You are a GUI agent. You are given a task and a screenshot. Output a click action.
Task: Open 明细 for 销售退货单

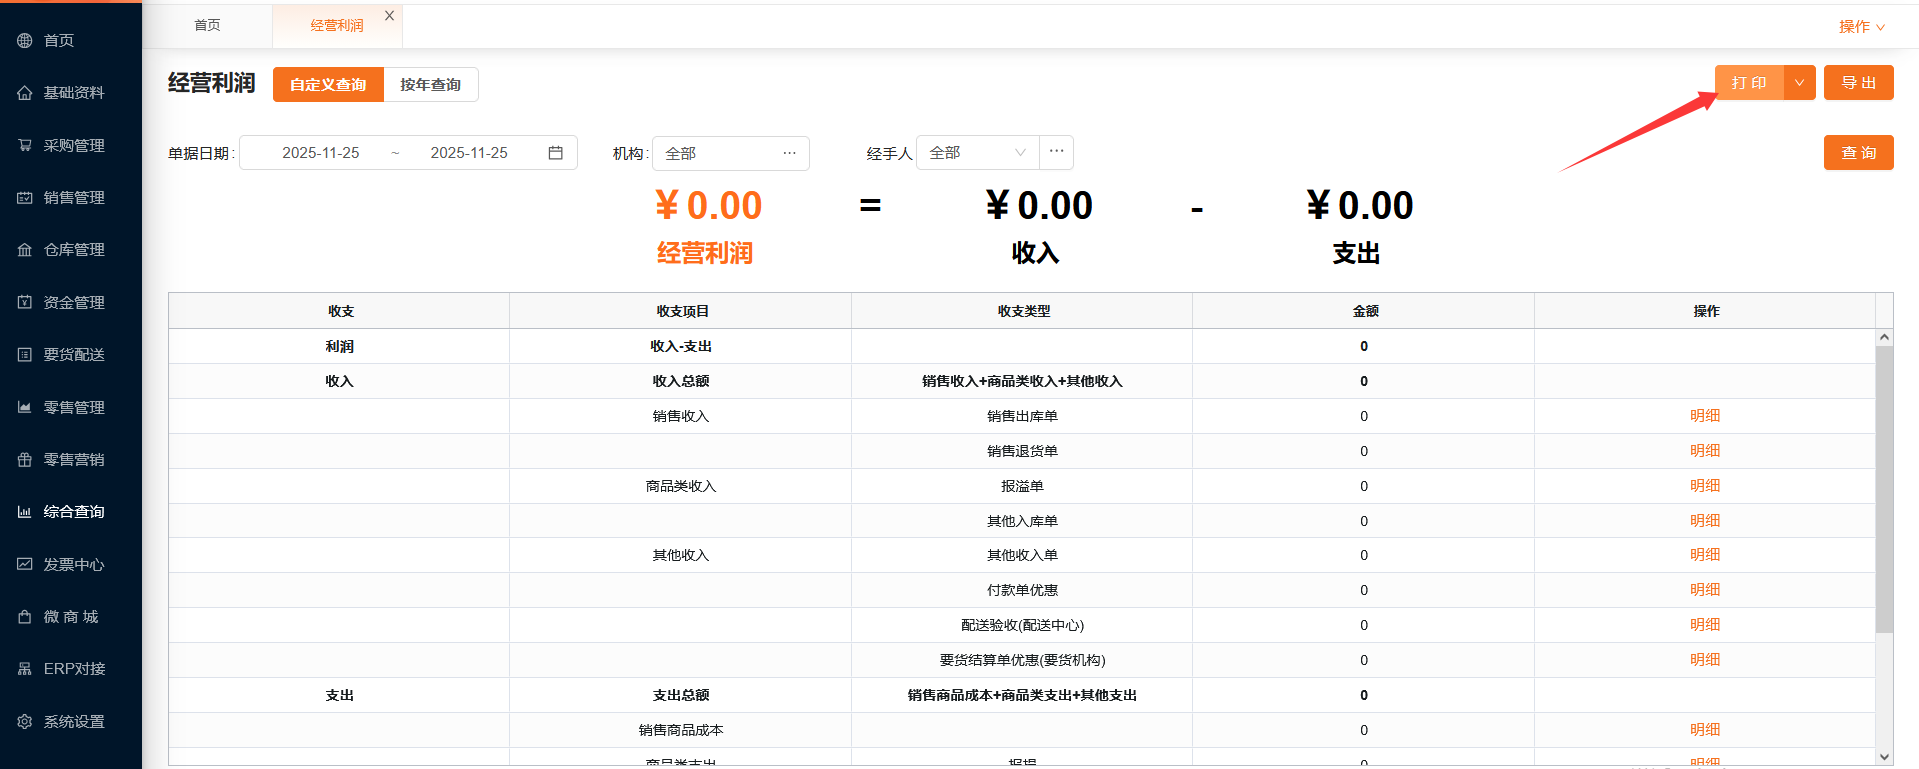click(1705, 451)
